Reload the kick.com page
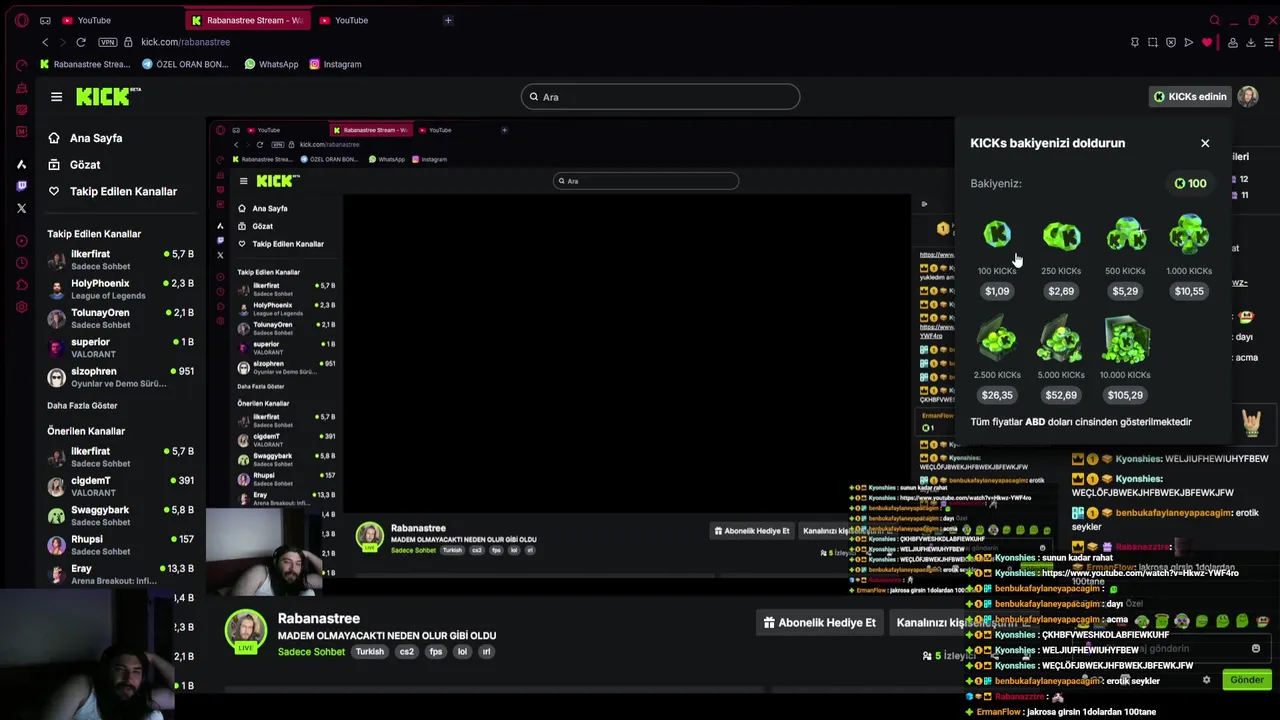The width and height of the screenshot is (1280, 720). pyautogui.click(x=81, y=42)
